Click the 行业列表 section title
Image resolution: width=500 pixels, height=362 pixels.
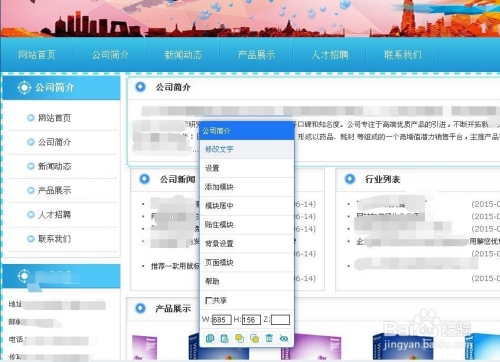pos(383,179)
